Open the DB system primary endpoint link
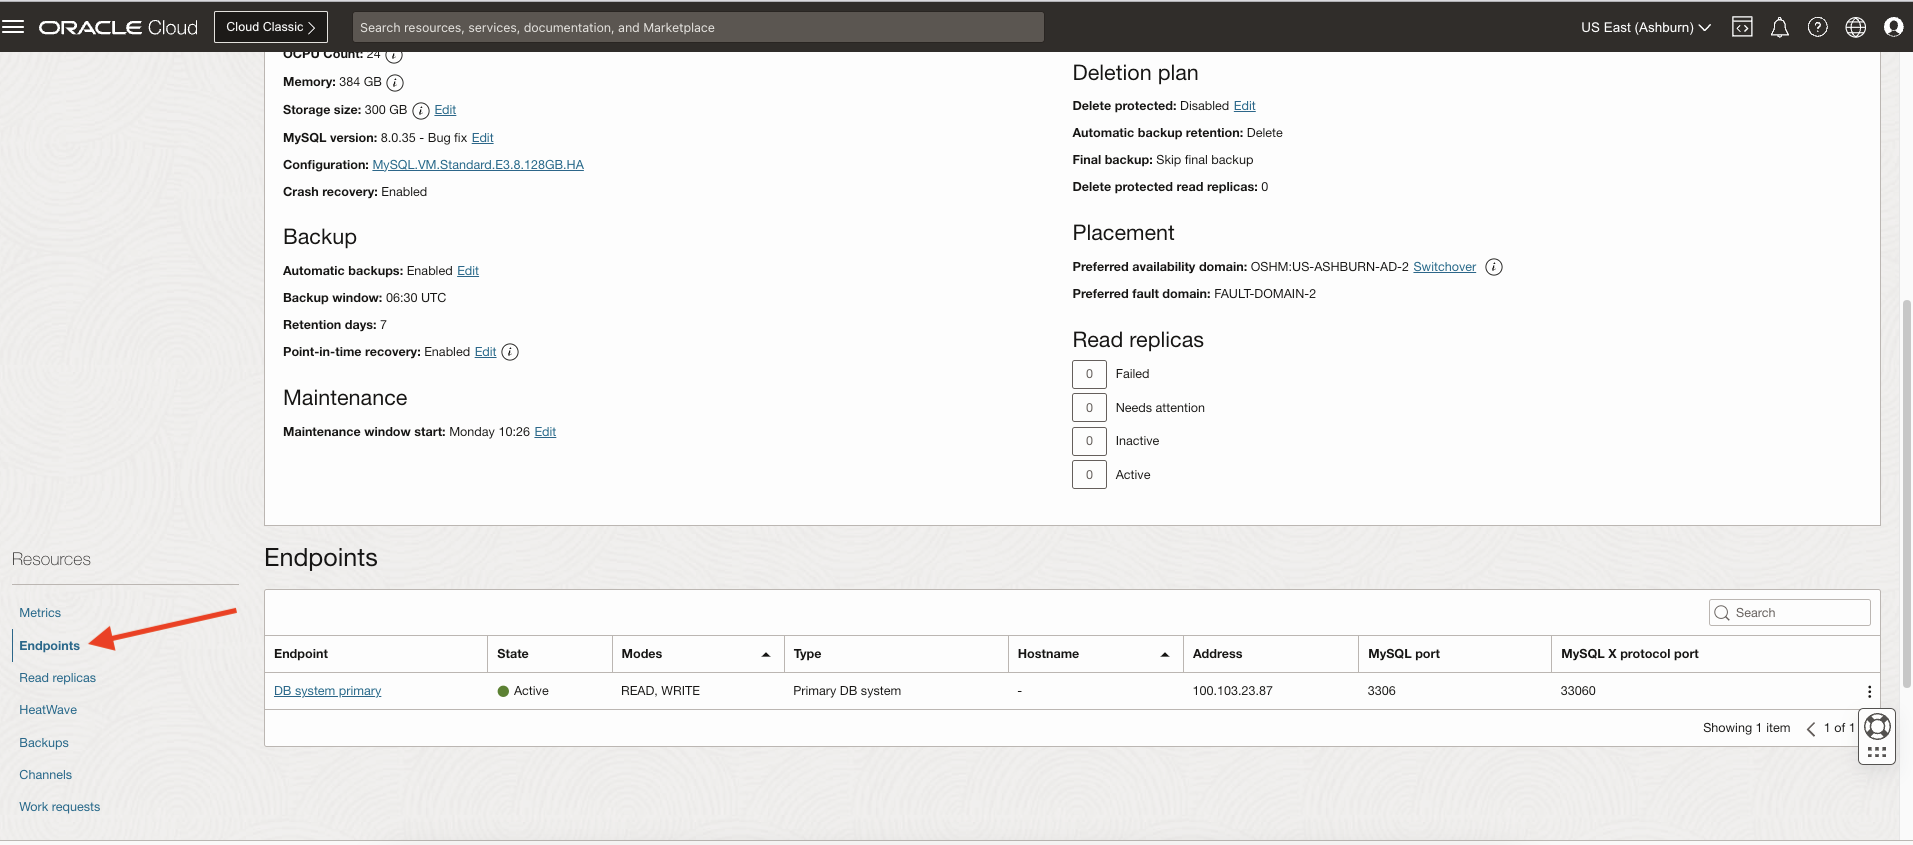 point(327,691)
